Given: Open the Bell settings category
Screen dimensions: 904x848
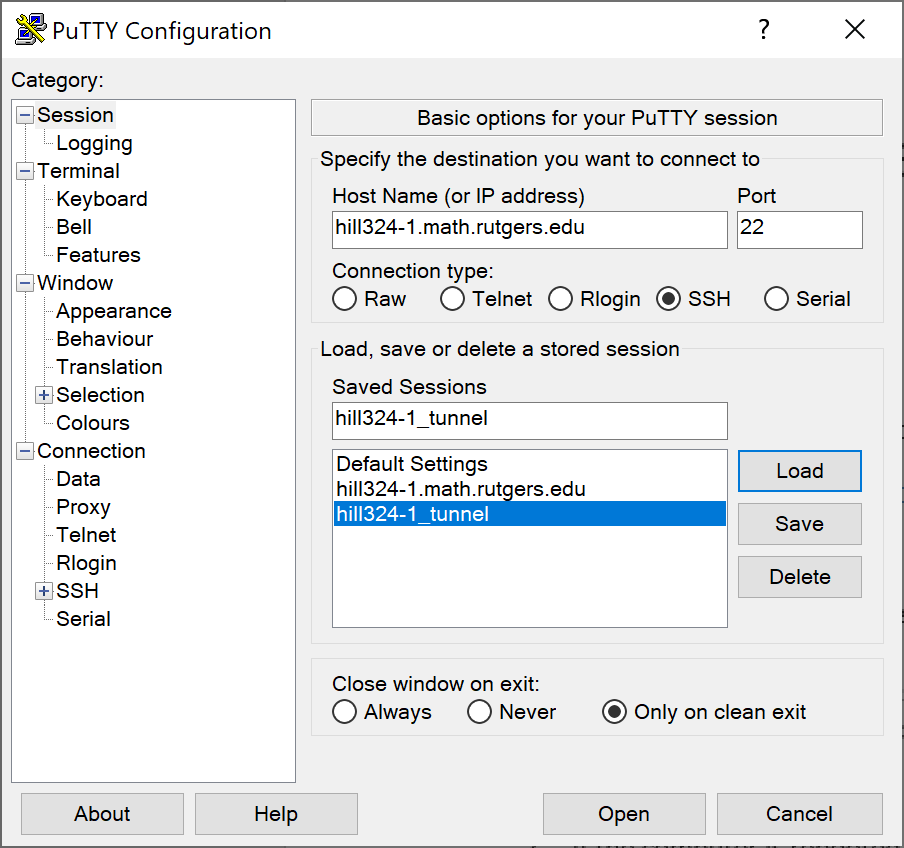Looking at the screenshot, I should [x=74, y=227].
